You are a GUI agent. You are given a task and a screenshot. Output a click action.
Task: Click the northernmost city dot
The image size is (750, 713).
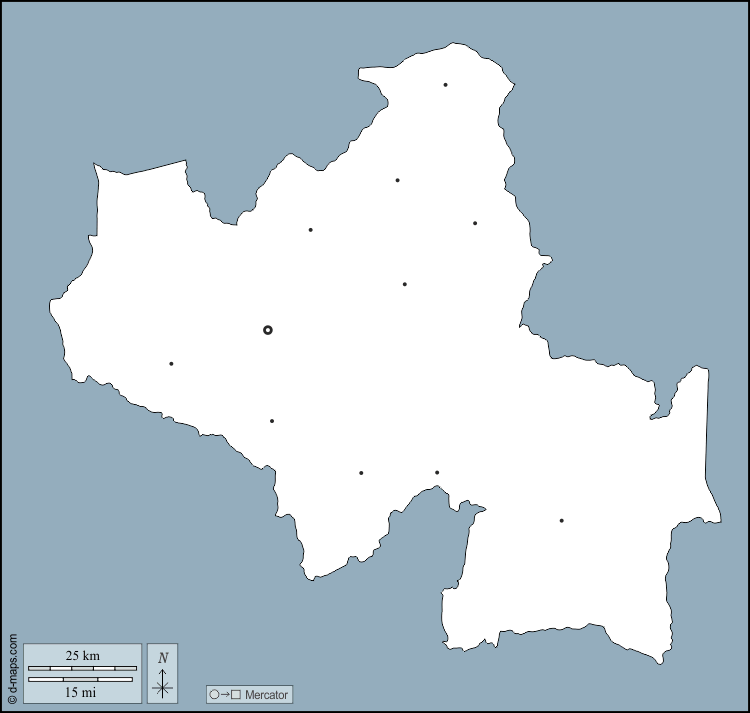pyautogui.click(x=445, y=85)
